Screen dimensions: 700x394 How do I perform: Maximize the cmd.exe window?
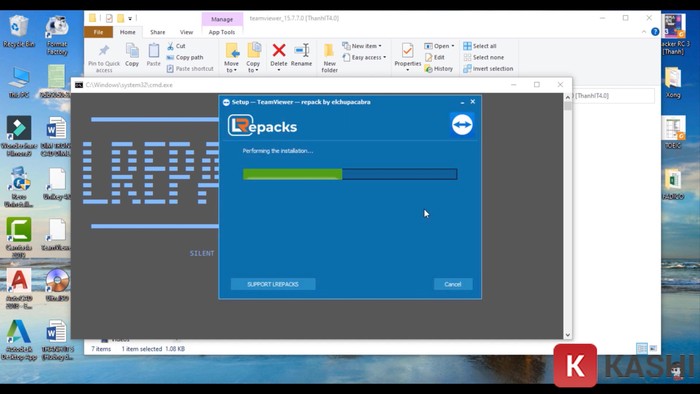coord(537,84)
